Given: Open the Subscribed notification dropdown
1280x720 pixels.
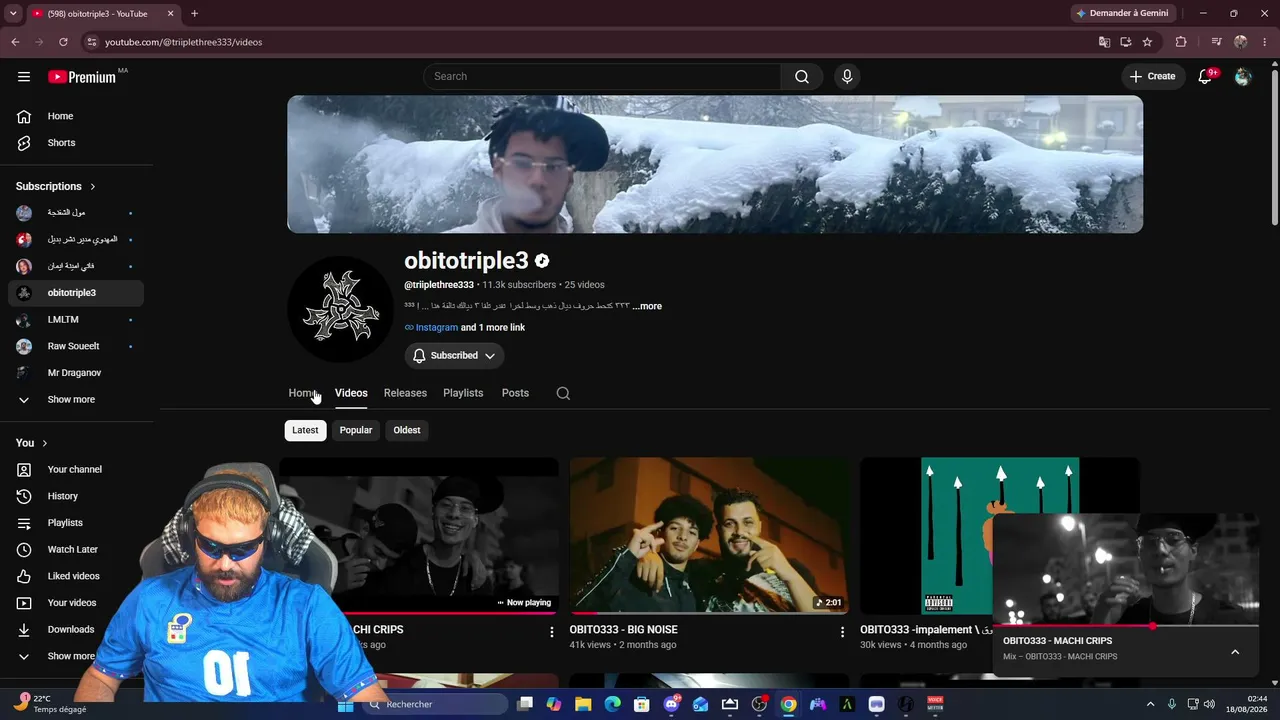Looking at the screenshot, I should point(454,356).
